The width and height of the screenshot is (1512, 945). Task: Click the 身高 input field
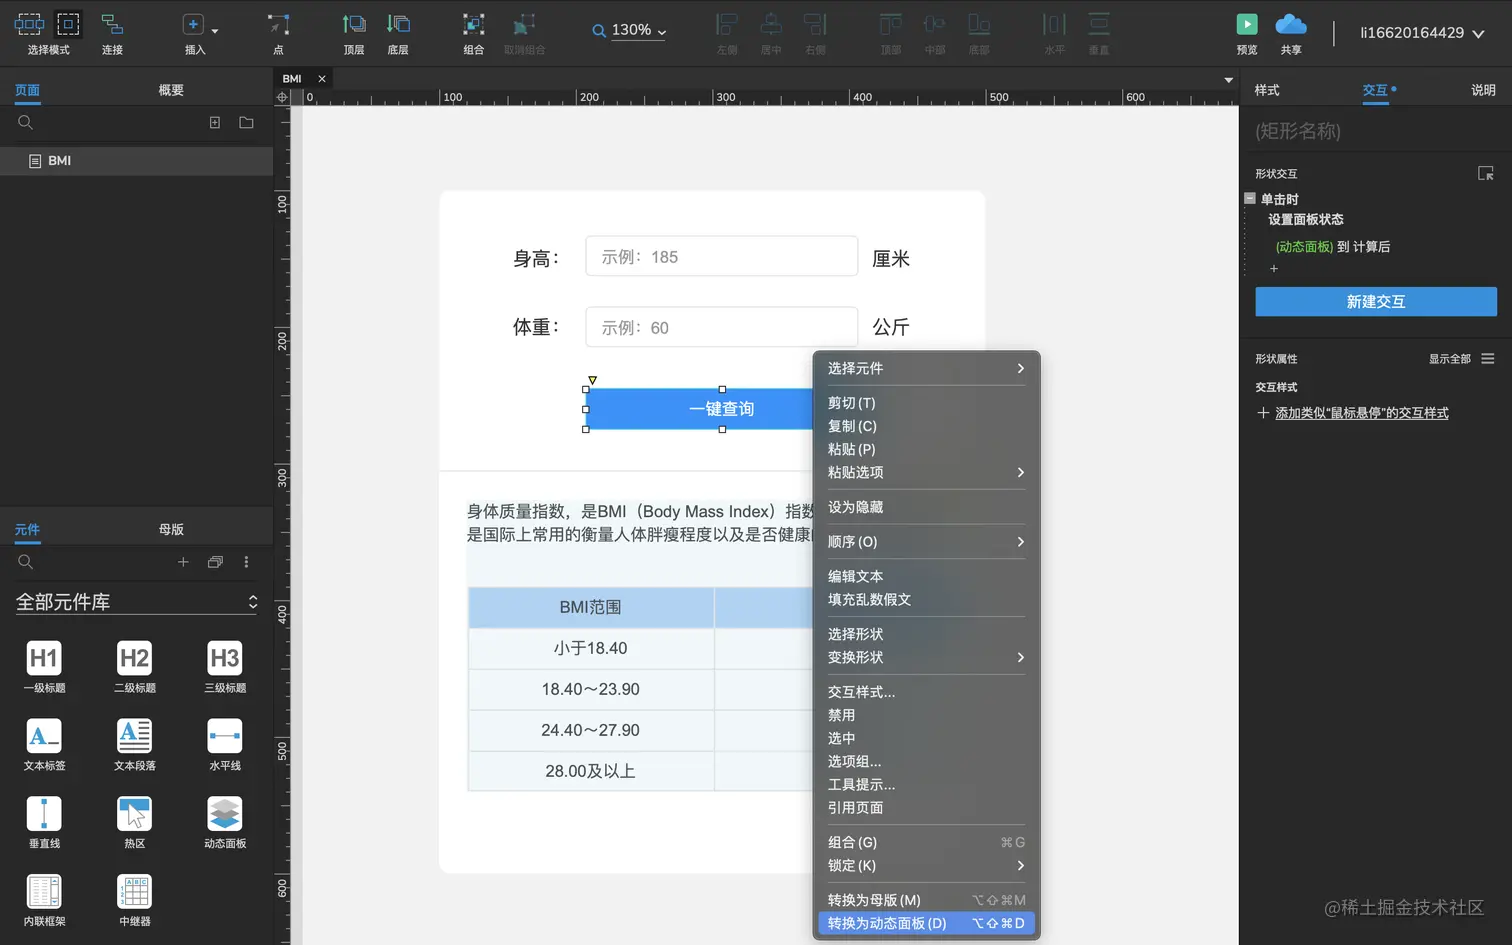pyautogui.click(x=721, y=256)
